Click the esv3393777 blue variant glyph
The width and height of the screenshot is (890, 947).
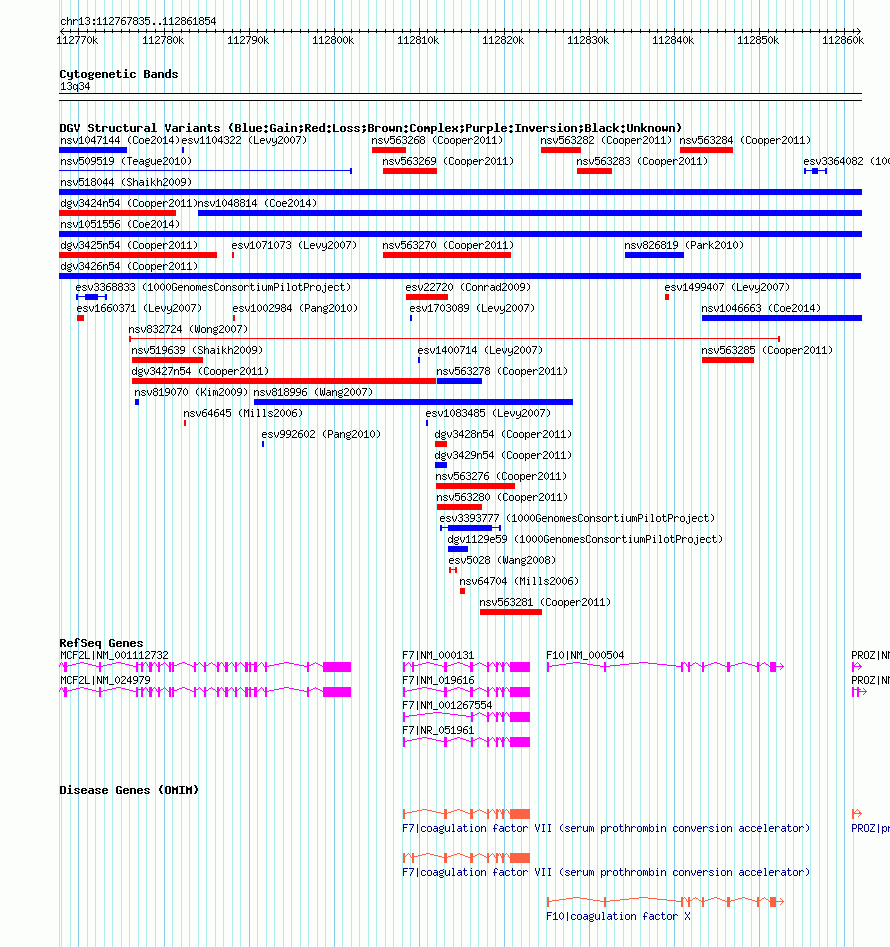tap(470, 528)
